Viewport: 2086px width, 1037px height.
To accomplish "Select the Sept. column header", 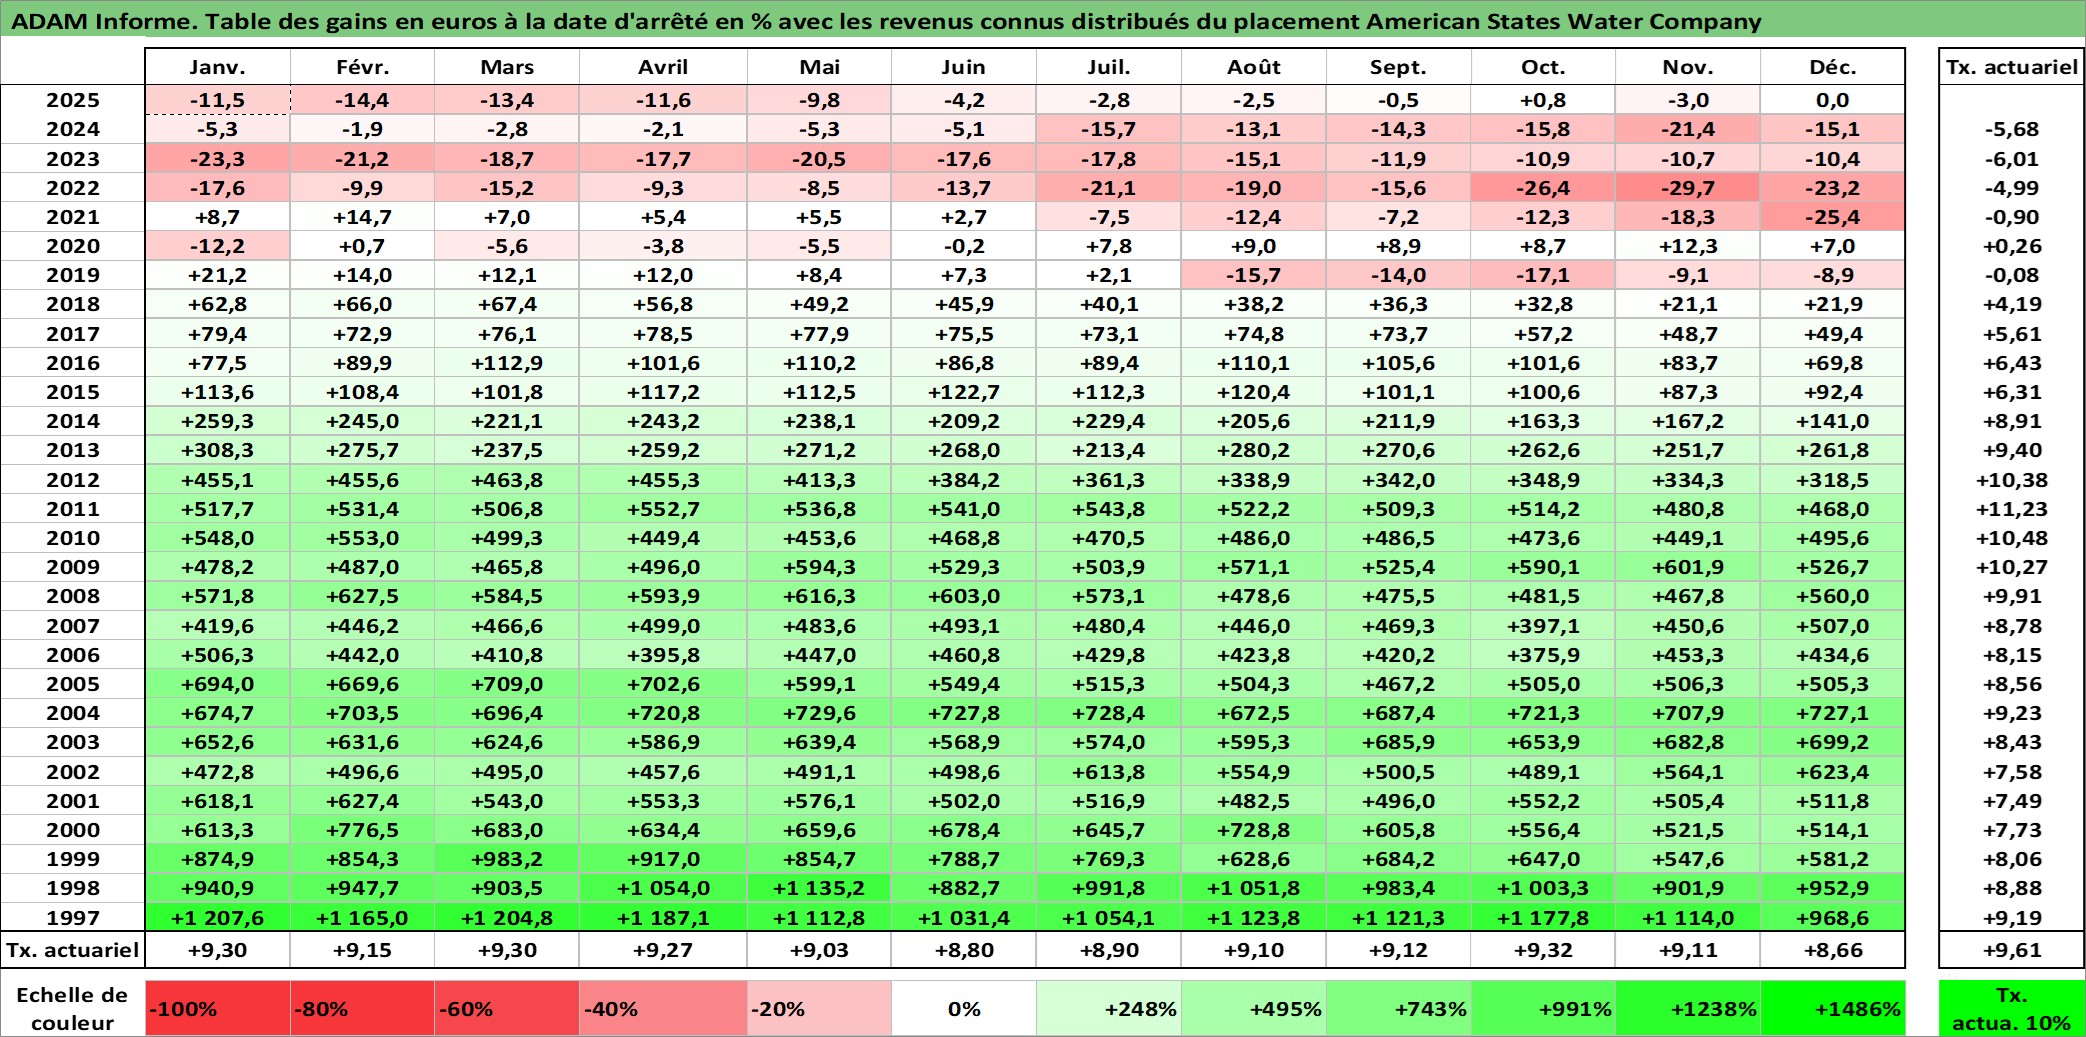I will click(x=1398, y=67).
